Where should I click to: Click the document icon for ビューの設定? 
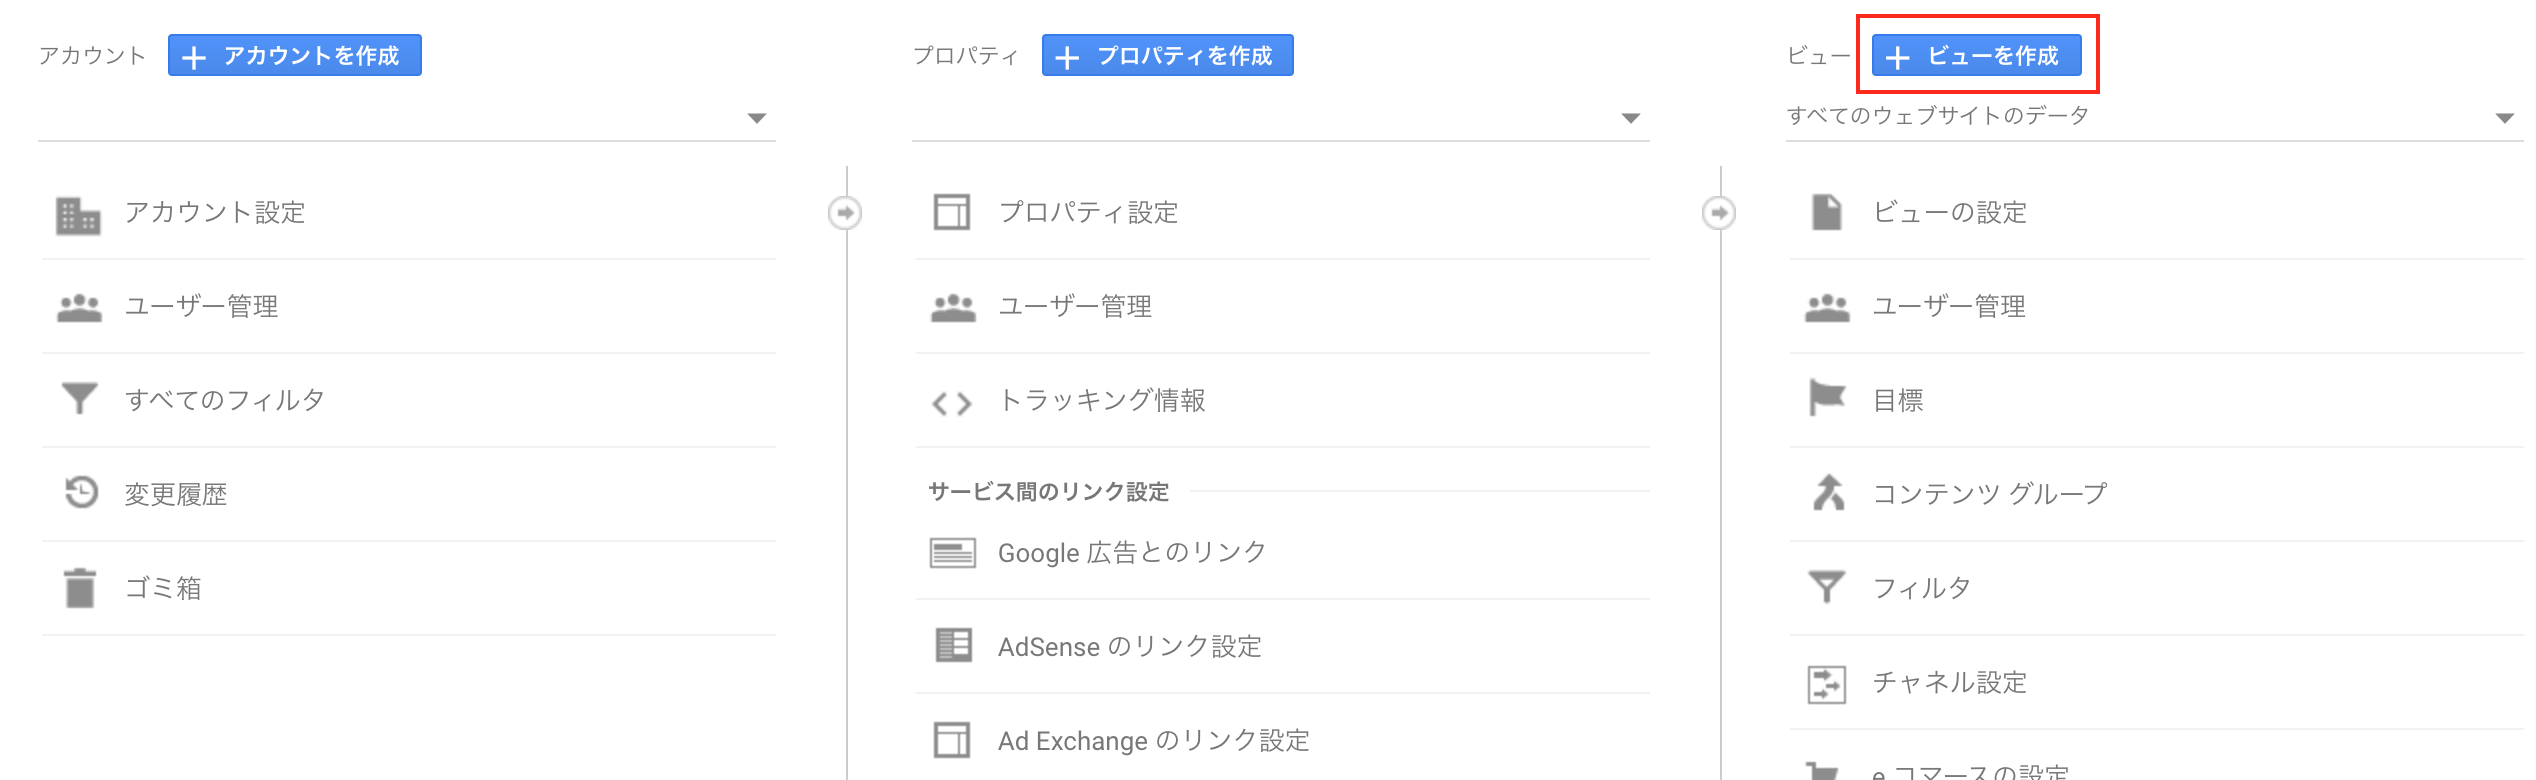click(1827, 212)
